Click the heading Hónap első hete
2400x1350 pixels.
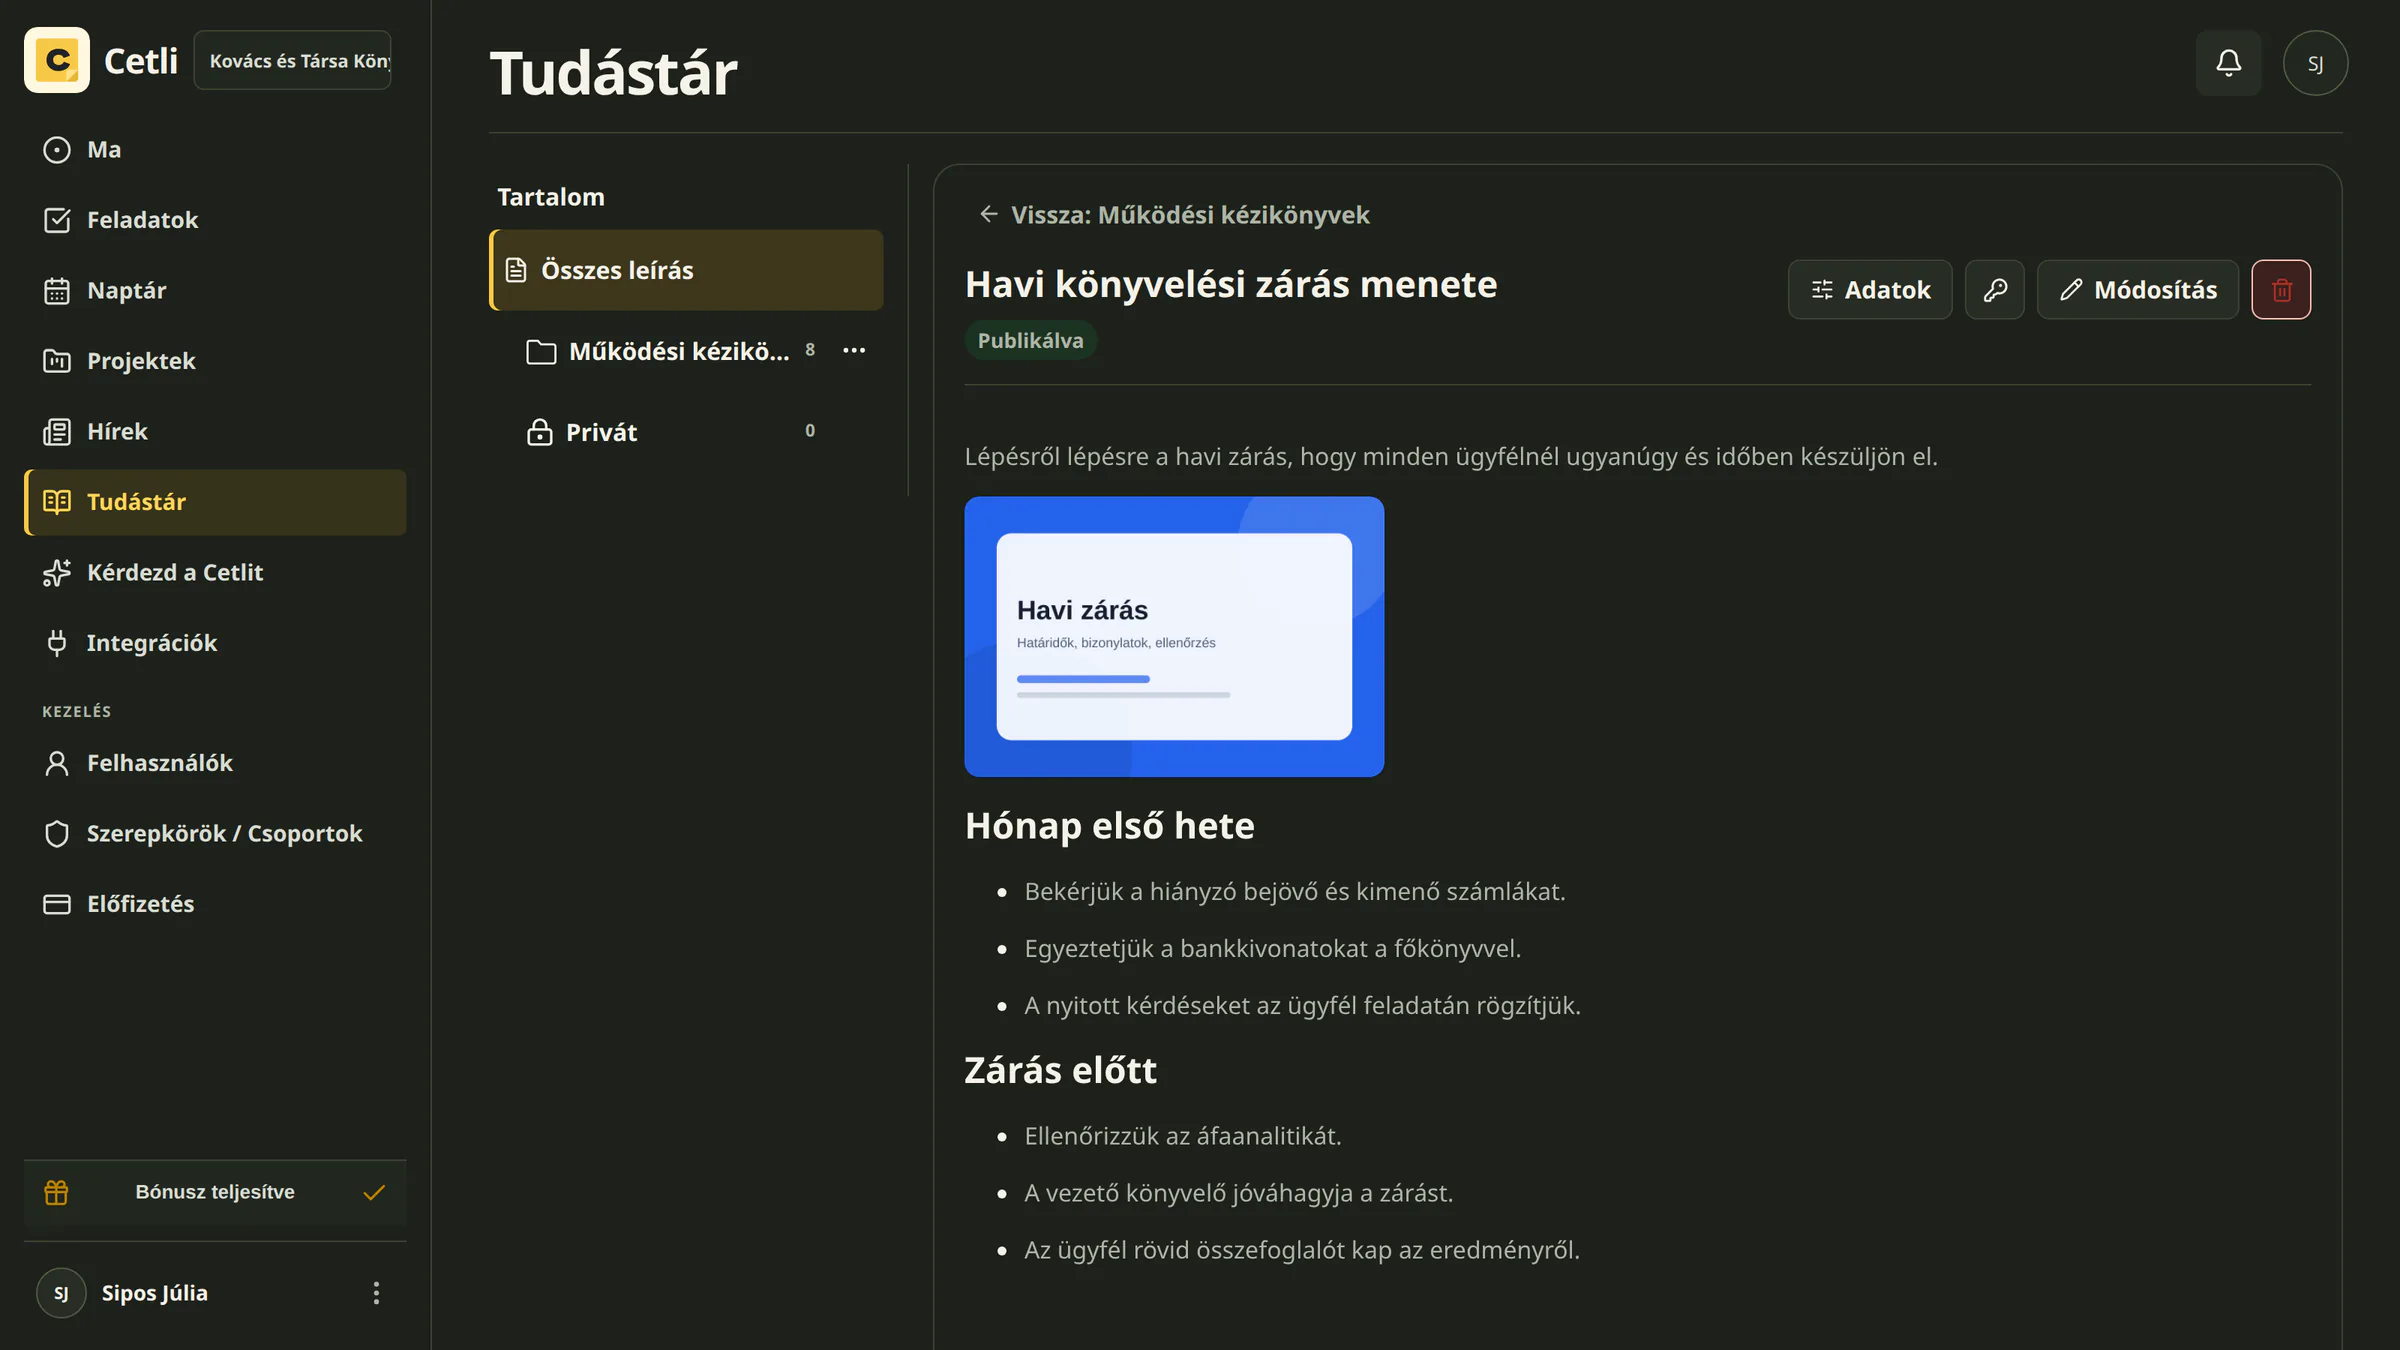click(x=1109, y=826)
